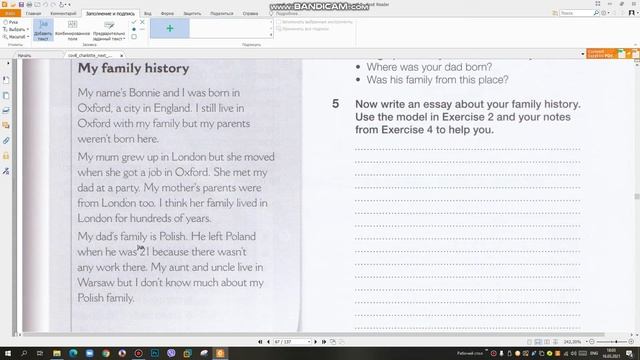Select the checkmark fill symbol
The width and height of the screenshot is (640, 360).
134,22
